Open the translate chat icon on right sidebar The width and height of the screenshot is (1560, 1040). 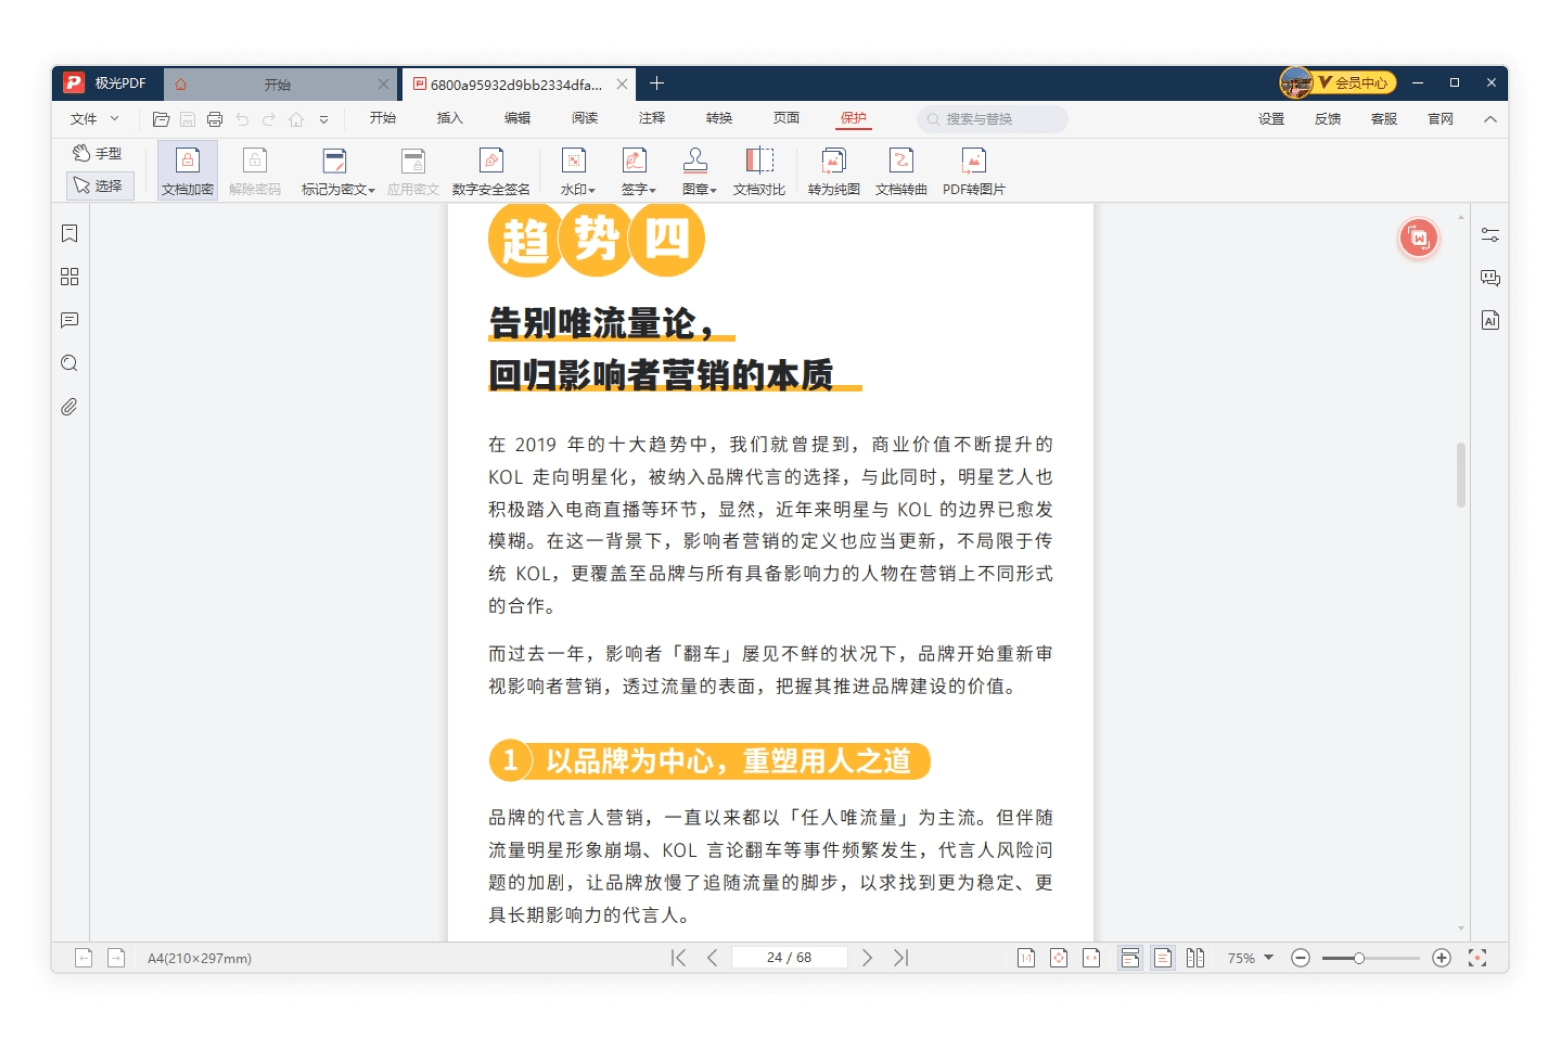click(1490, 277)
